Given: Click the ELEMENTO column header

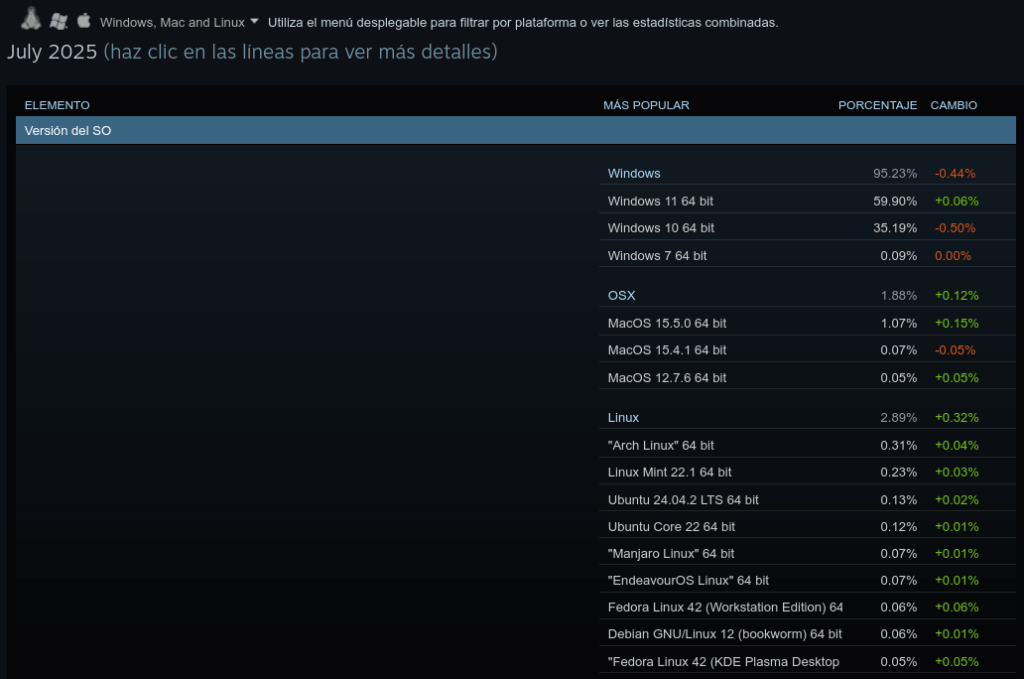Looking at the screenshot, I should 57,105.
